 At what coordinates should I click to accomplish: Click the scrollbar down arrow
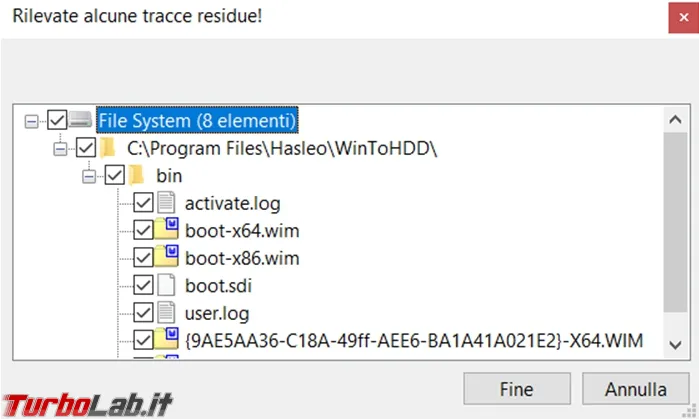tap(675, 345)
